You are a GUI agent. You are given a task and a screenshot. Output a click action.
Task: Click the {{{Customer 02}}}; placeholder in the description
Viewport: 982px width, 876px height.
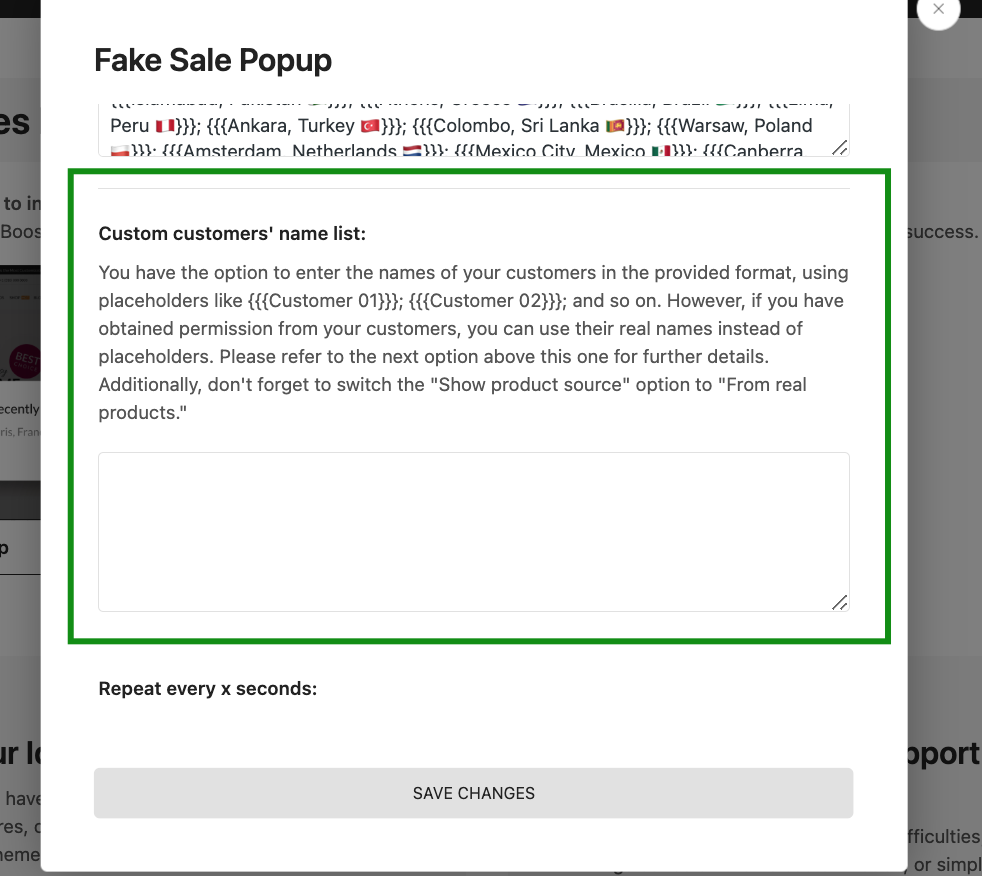(x=488, y=301)
